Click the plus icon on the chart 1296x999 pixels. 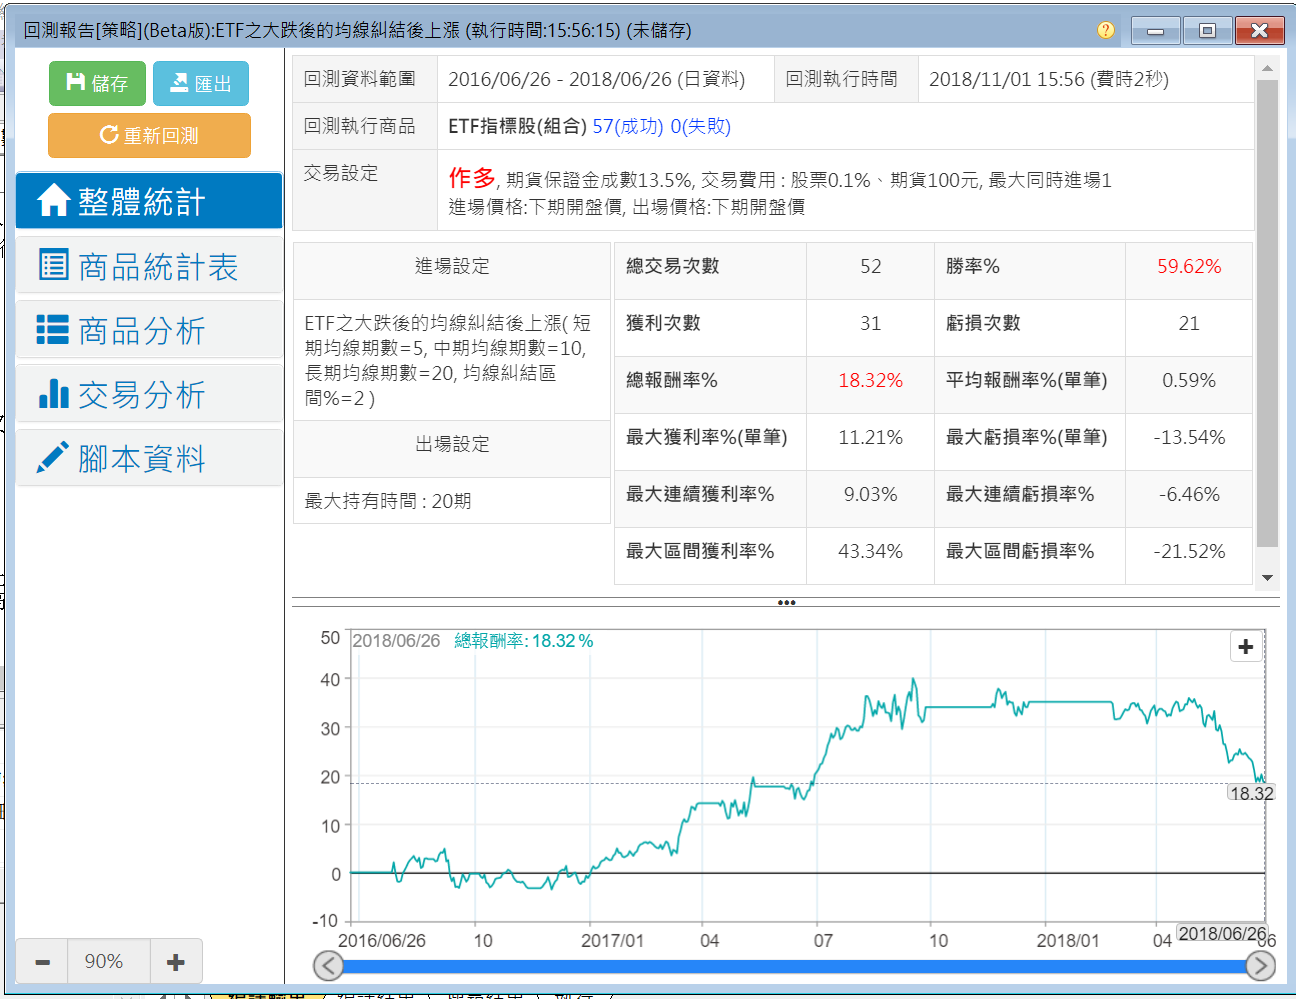1245,647
